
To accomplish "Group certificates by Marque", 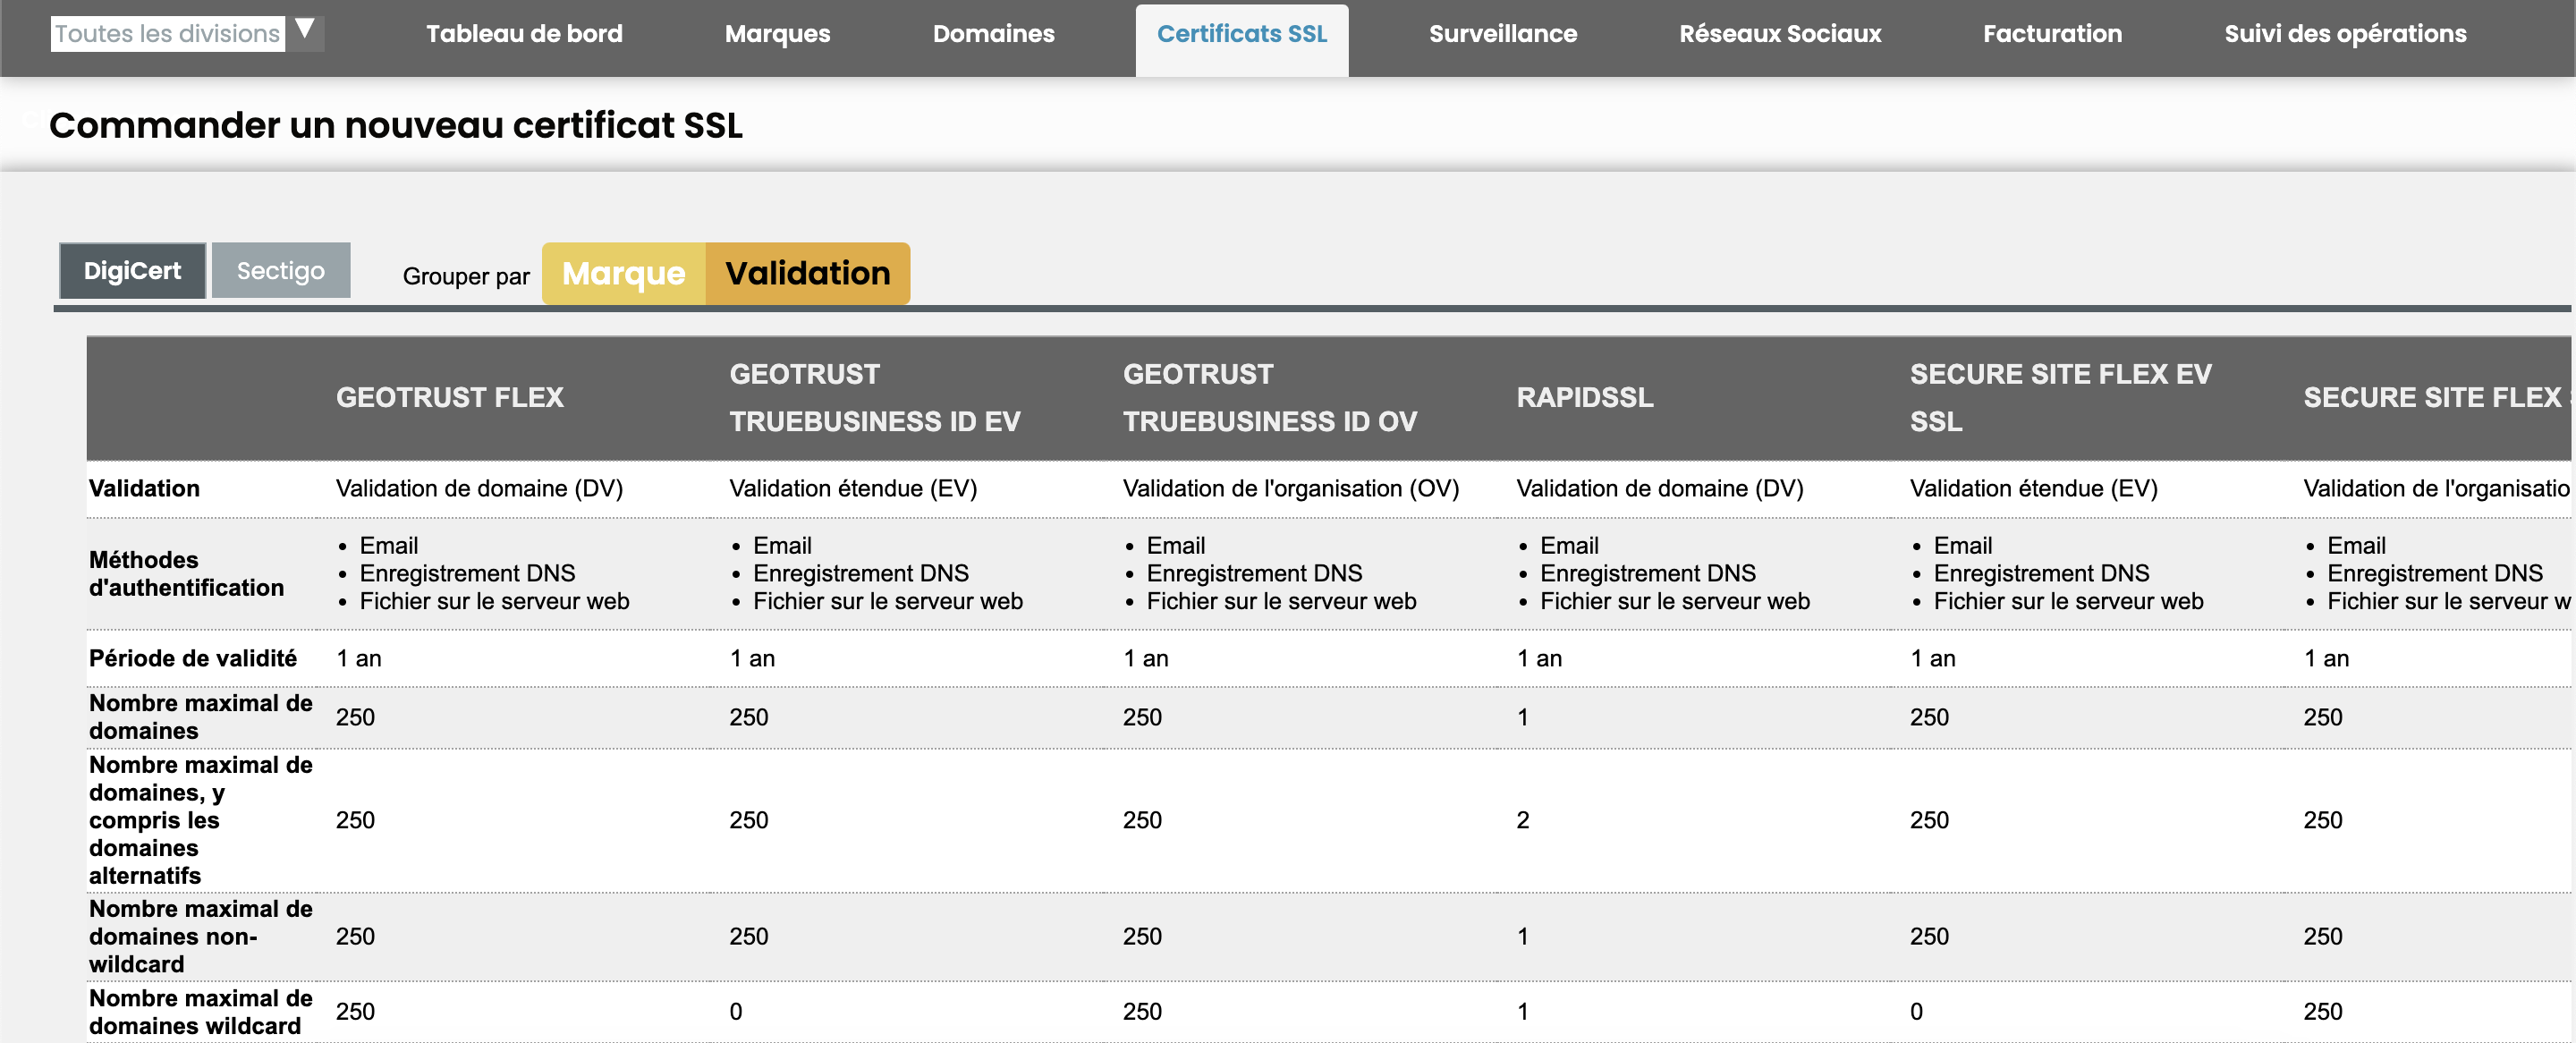I will 623,273.
